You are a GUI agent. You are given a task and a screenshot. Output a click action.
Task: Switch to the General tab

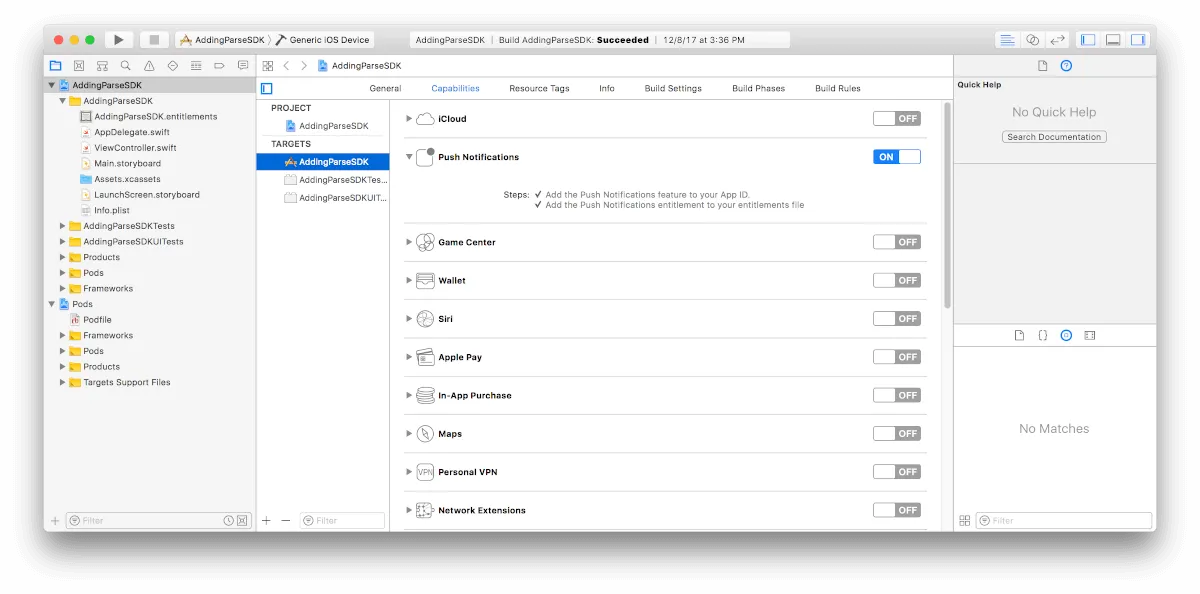[385, 88]
